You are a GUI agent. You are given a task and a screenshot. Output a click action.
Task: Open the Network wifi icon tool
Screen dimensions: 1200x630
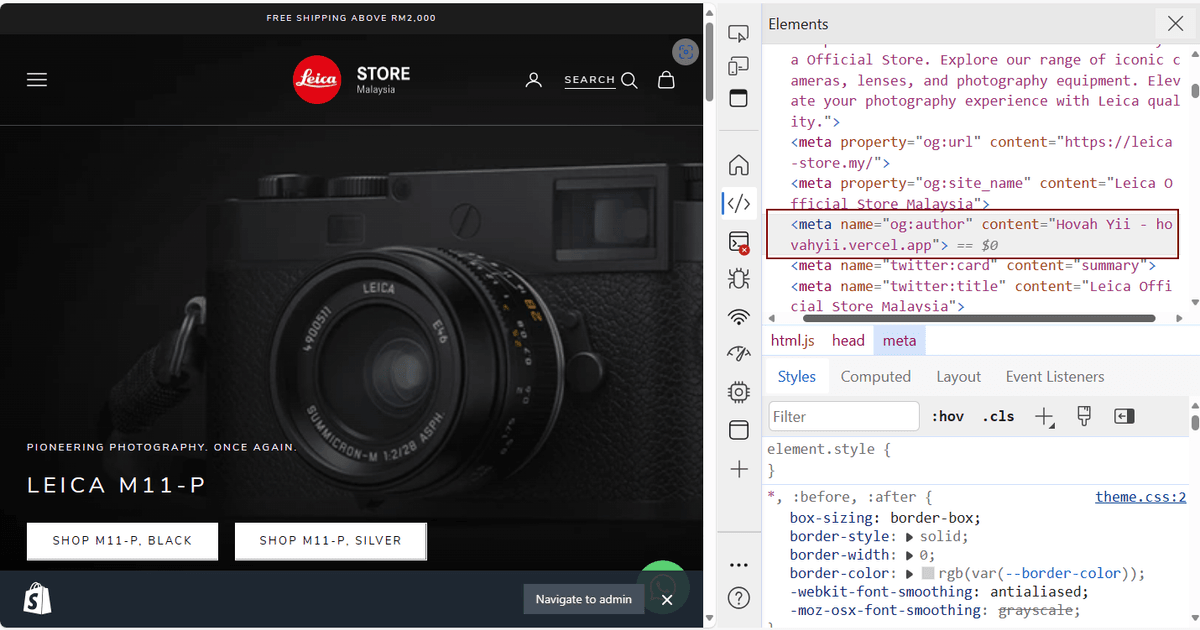pyautogui.click(x=738, y=318)
